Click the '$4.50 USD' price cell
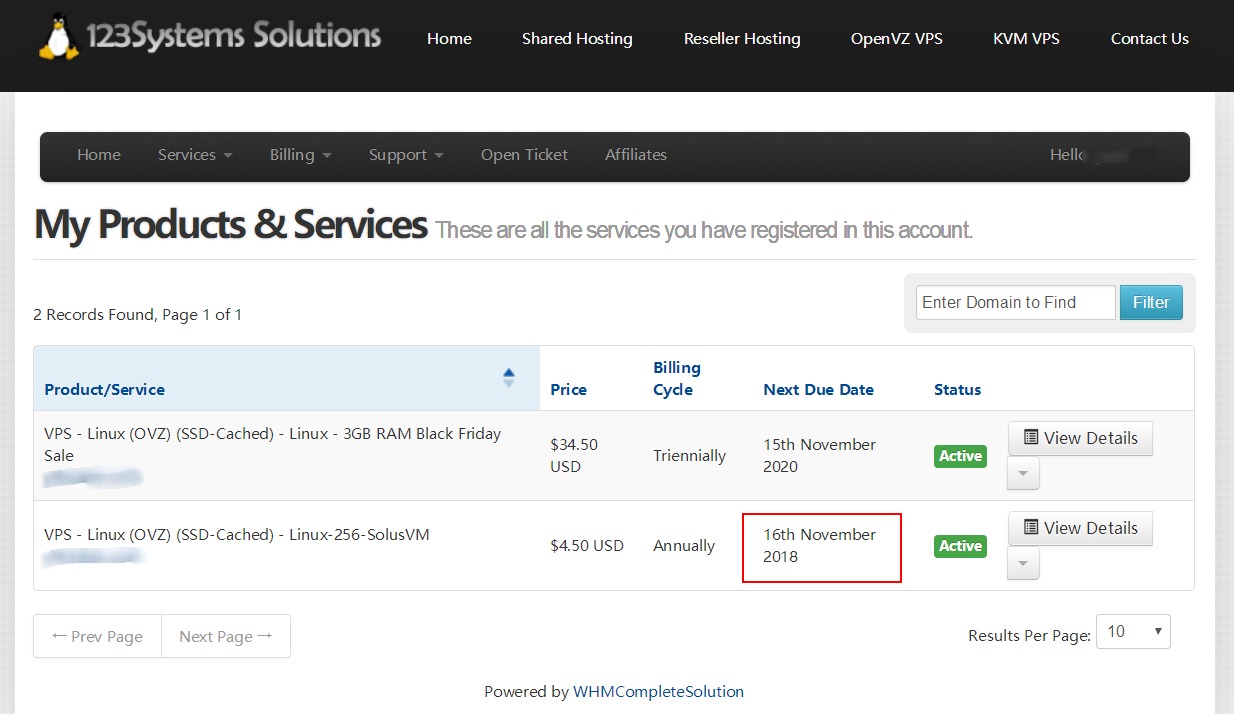Viewport: 1234px width, 714px height. pos(587,546)
